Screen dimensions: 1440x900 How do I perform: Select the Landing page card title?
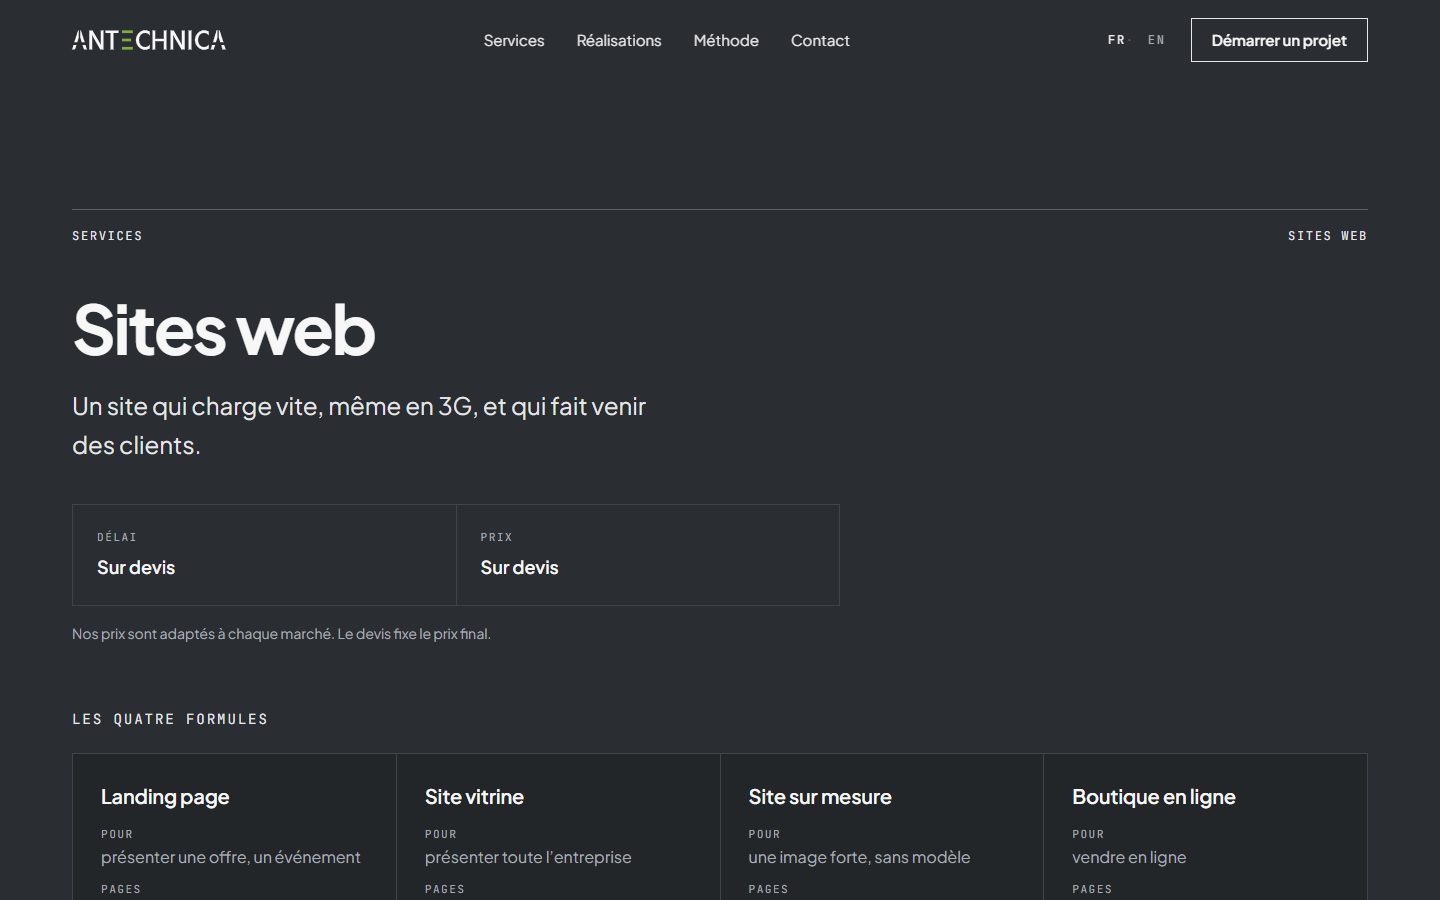(165, 797)
